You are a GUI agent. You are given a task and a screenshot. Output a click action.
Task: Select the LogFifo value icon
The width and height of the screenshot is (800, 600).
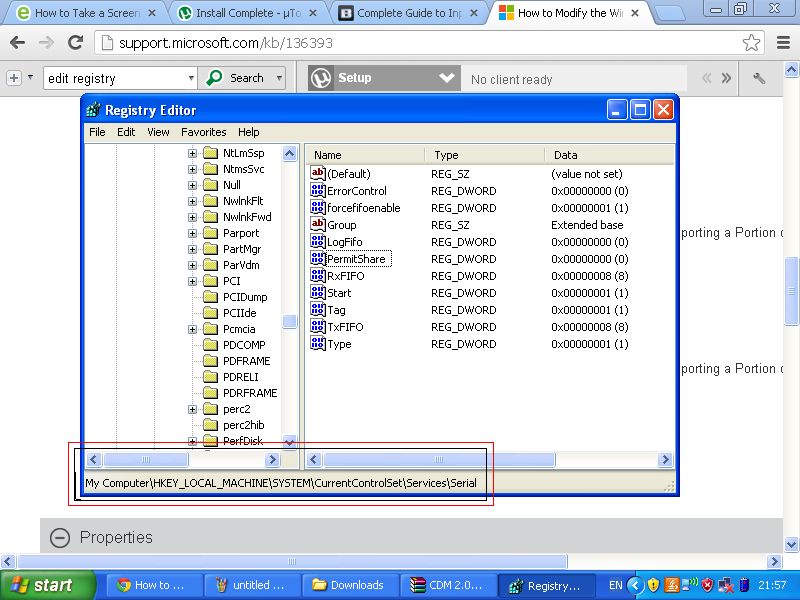(317, 242)
